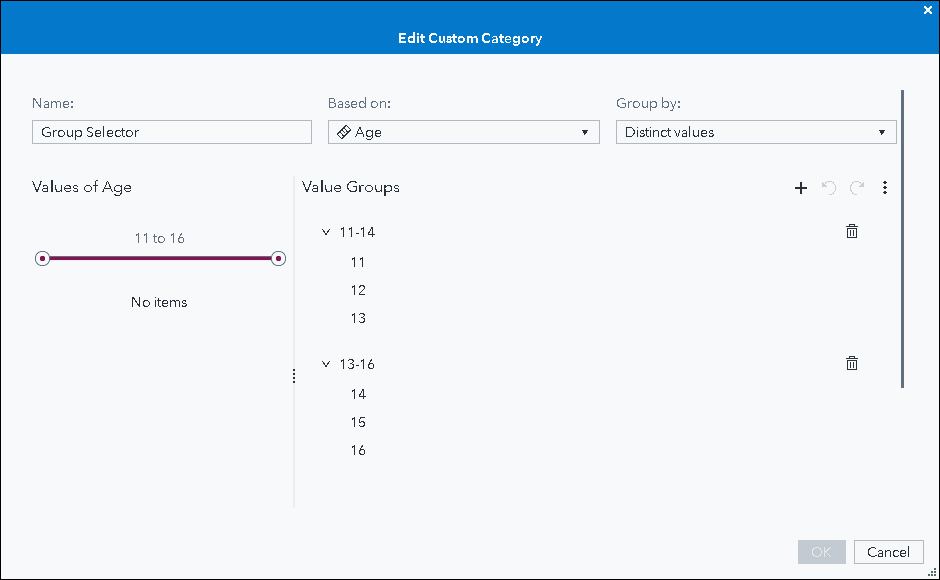Open the Based on Age dropdown
The width and height of the screenshot is (940, 580).
(x=464, y=132)
